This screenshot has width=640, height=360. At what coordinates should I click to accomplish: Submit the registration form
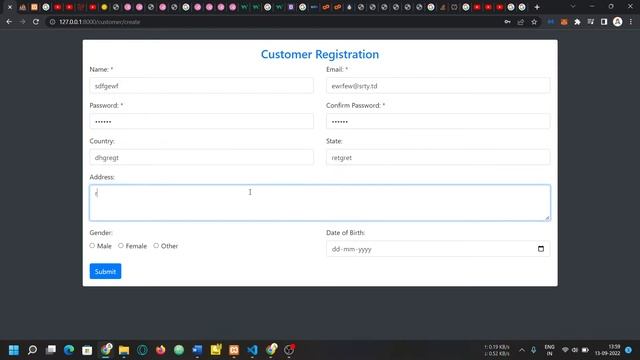tap(105, 271)
